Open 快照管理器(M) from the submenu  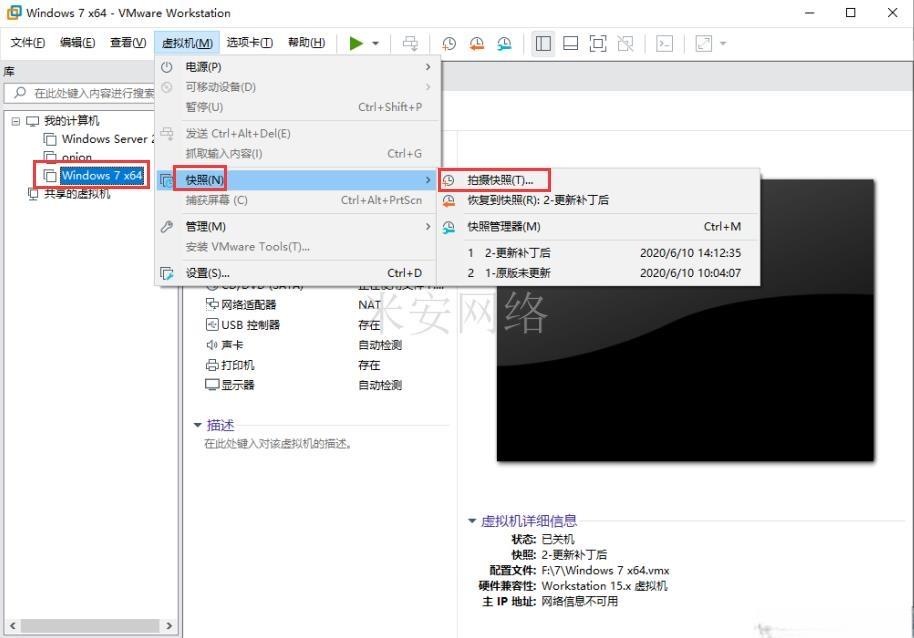coord(599,227)
